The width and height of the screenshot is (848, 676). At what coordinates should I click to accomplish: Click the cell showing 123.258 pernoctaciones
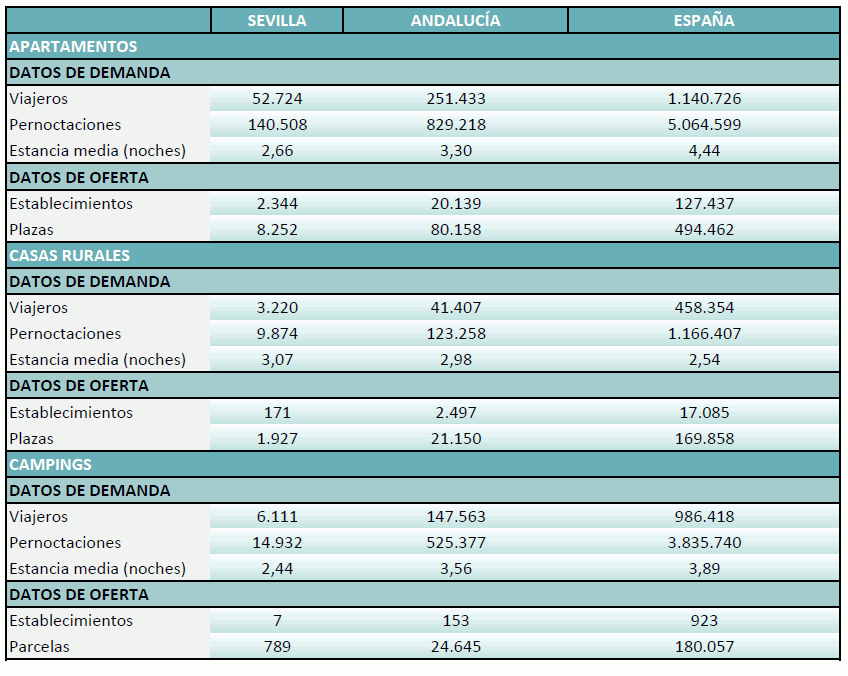[455, 334]
